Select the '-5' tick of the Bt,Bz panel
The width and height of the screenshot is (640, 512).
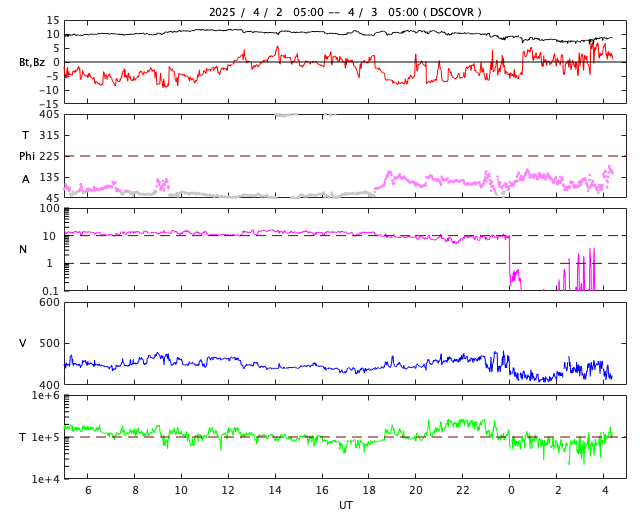coord(51,76)
